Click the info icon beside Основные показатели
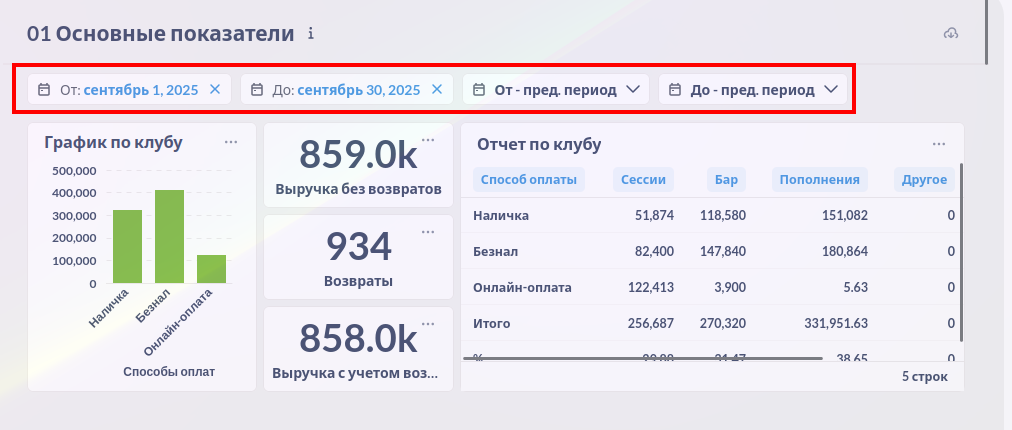Viewport: 1012px width, 430px height. click(311, 34)
